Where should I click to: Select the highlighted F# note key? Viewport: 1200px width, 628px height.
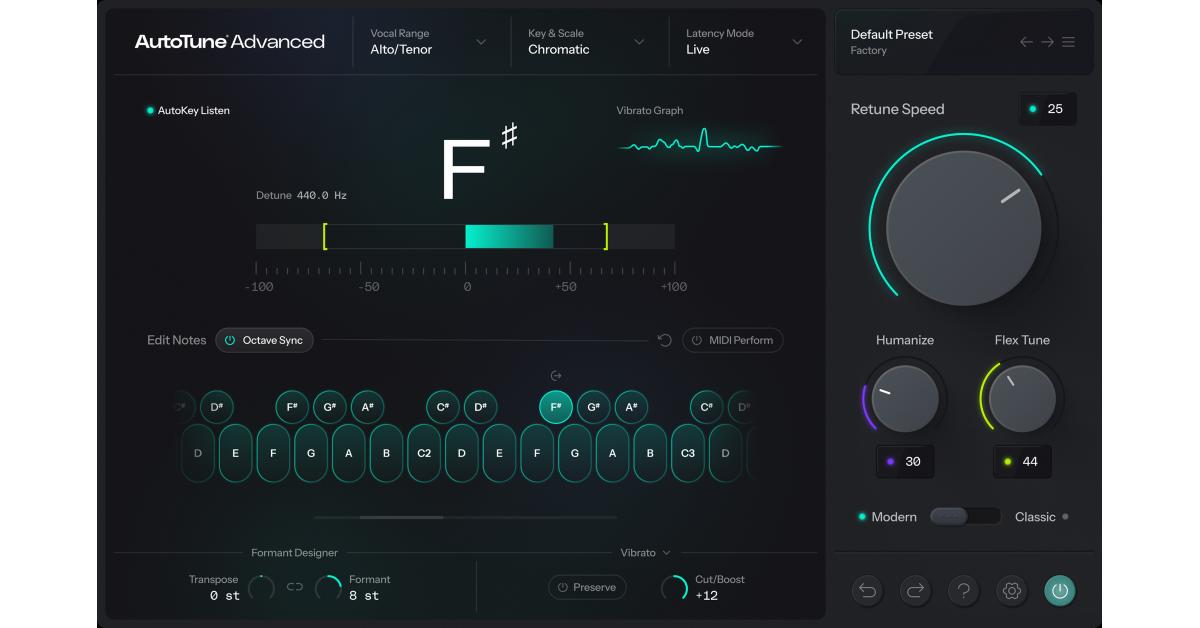tap(556, 407)
